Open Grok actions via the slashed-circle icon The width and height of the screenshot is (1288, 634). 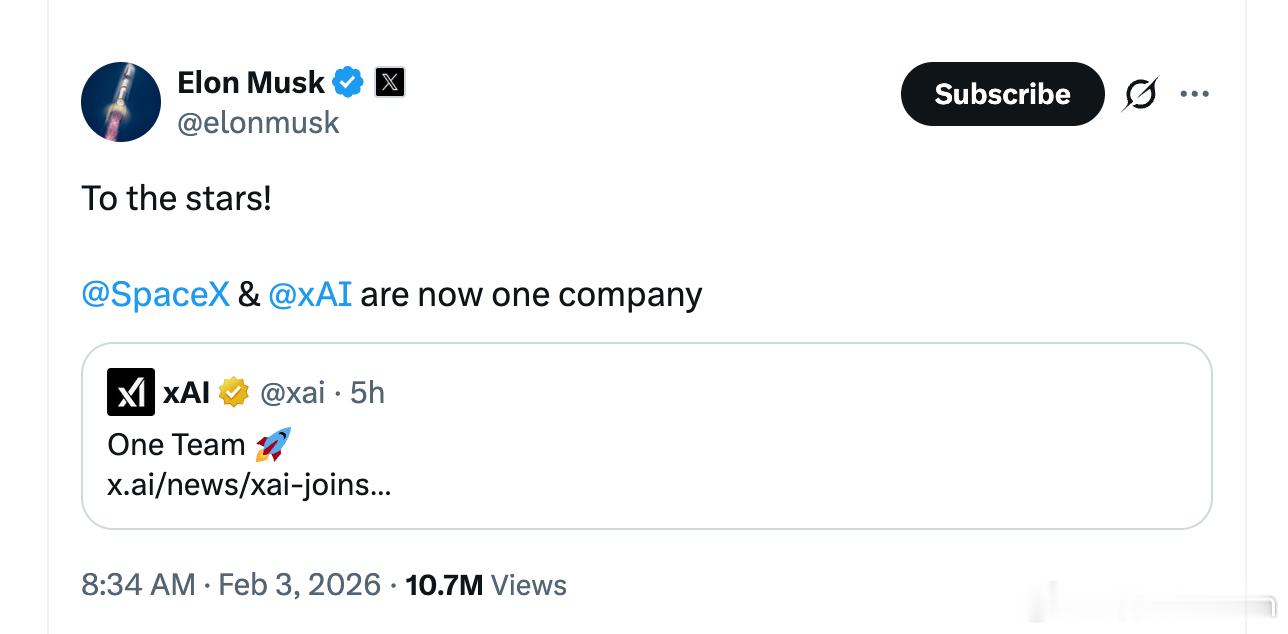(1140, 94)
